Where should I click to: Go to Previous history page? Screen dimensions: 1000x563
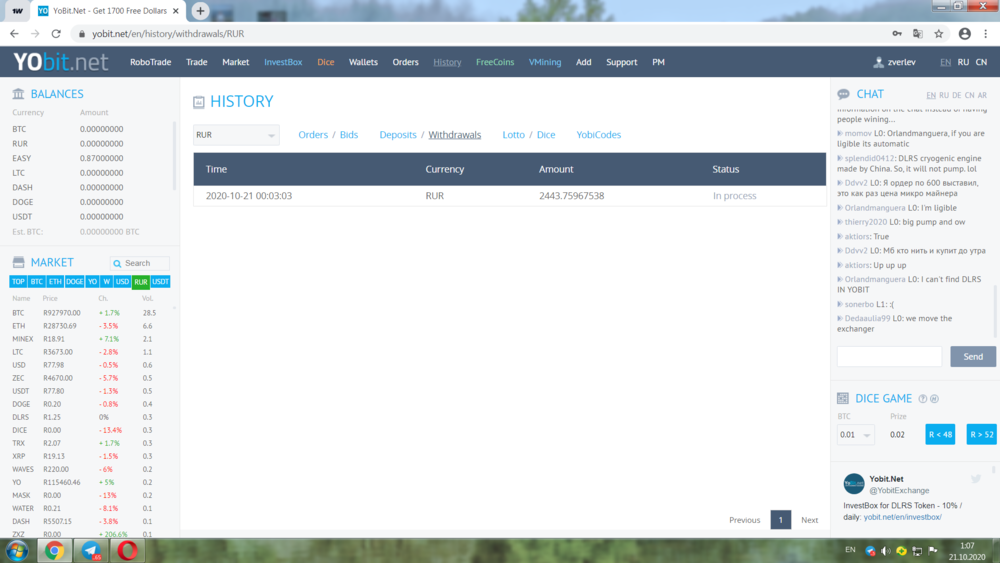click(x=745, y=520)
